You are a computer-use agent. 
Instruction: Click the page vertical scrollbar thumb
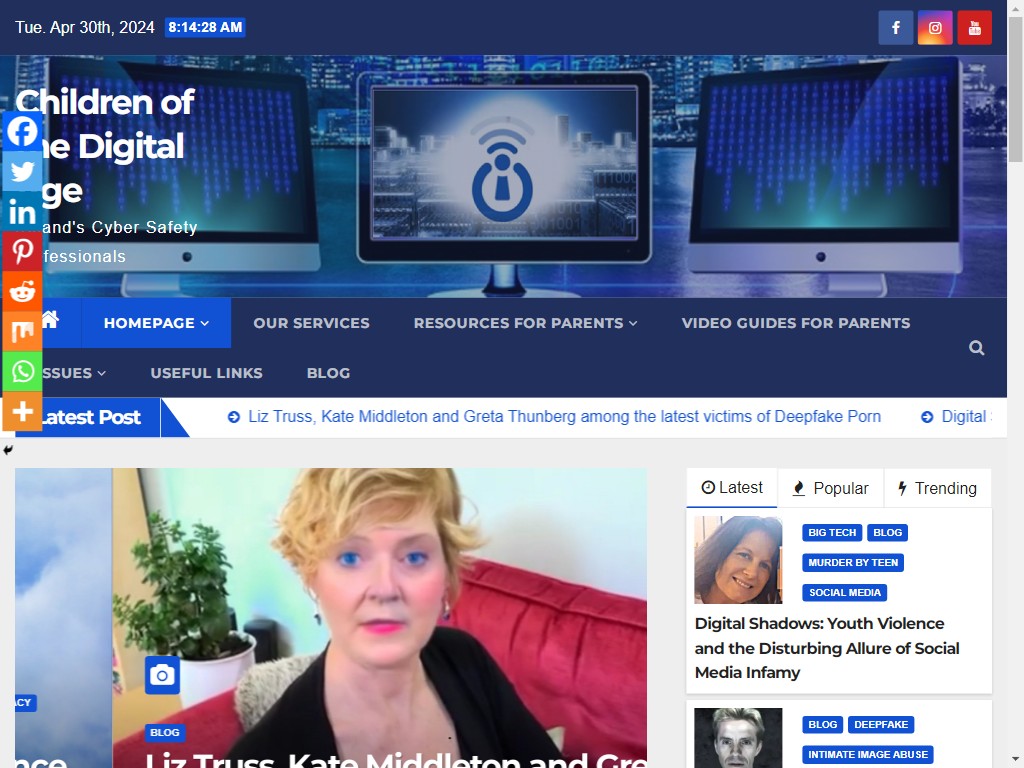[x=1015, y=89]
